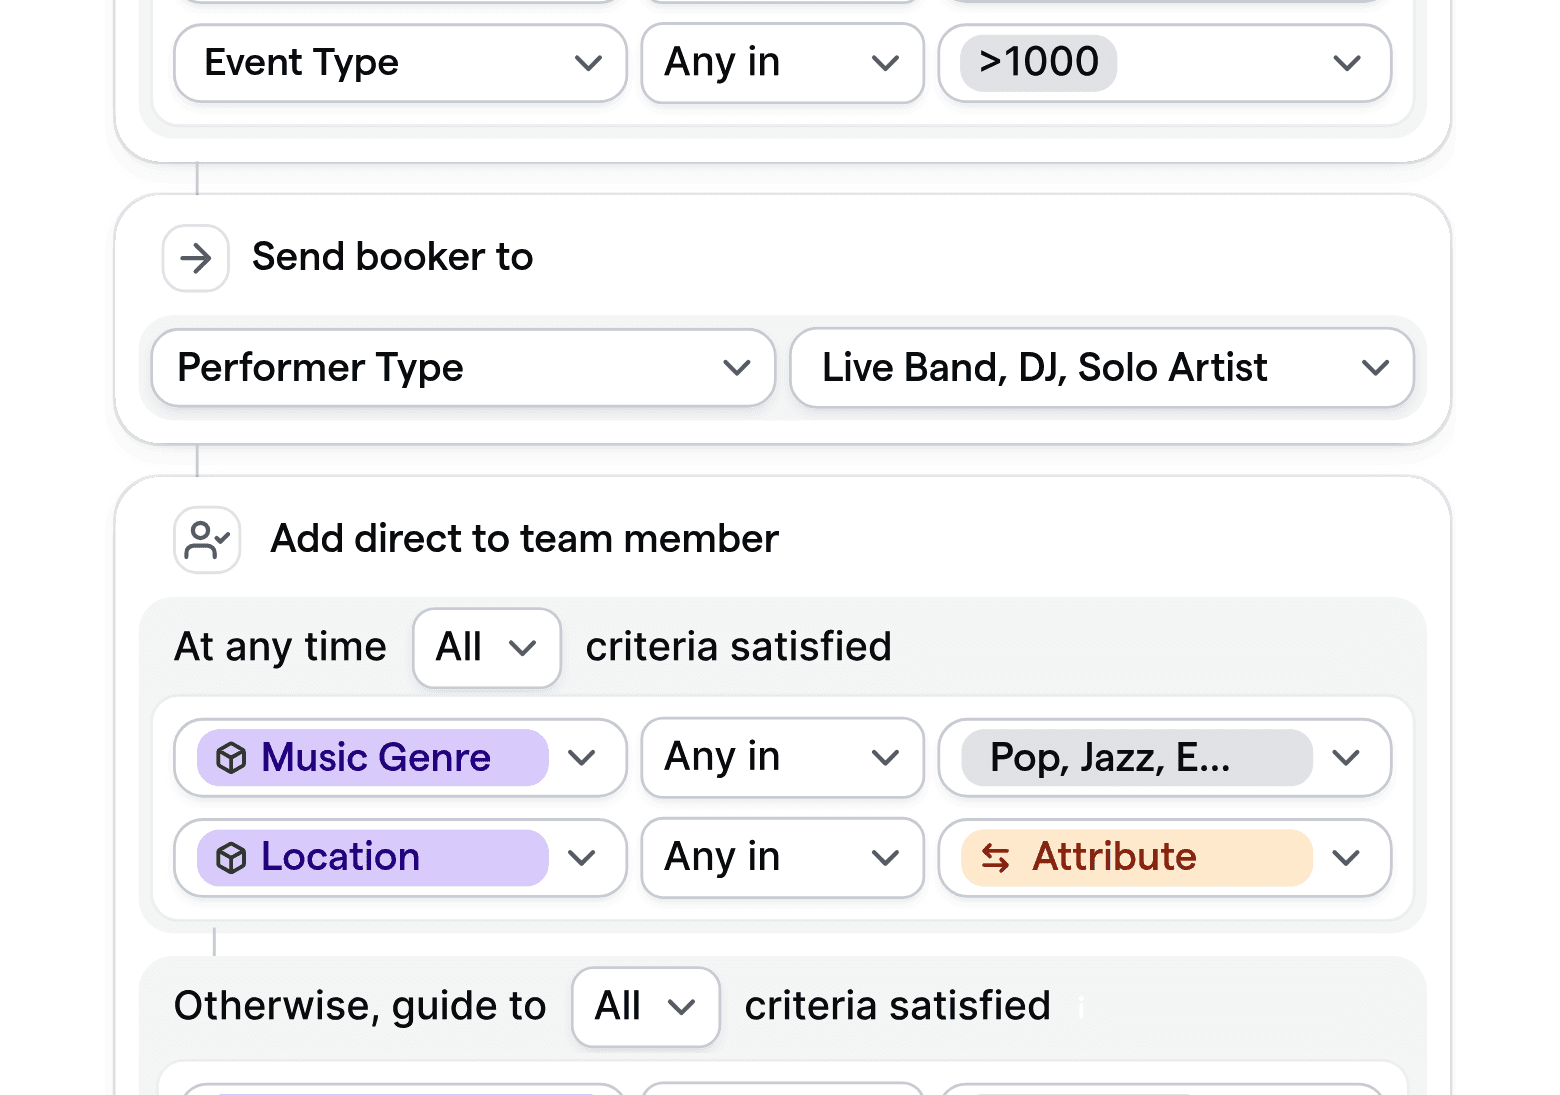Change the All selector in At any time row

click(x=487, y=647)
